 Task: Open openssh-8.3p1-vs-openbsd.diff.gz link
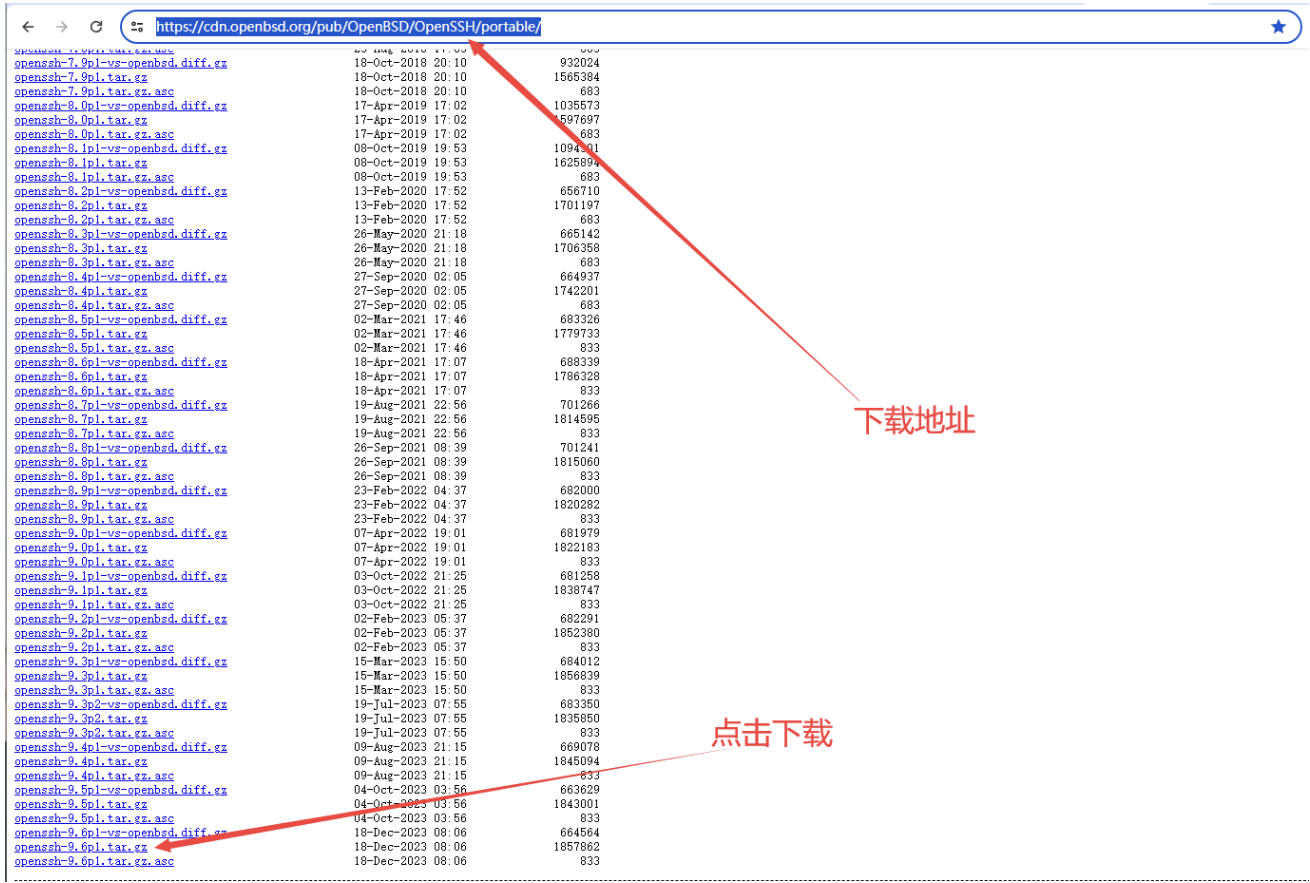point(121,234)
